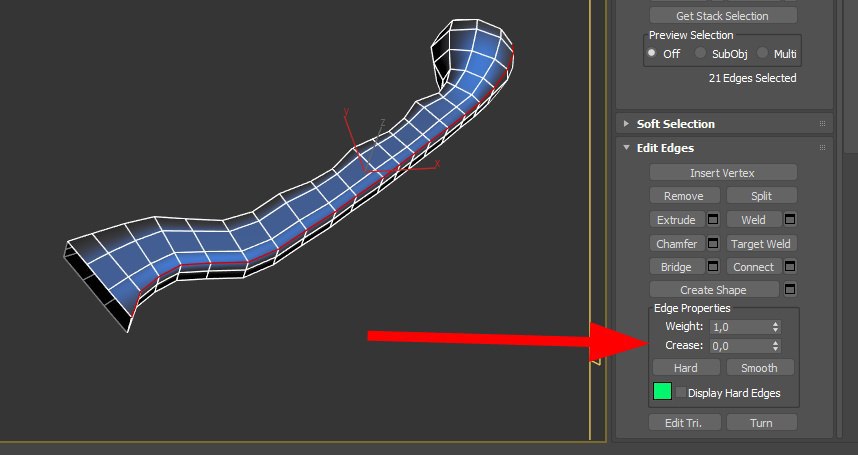
Task: Click the Edit Tri. button
Action: (684, 422)
